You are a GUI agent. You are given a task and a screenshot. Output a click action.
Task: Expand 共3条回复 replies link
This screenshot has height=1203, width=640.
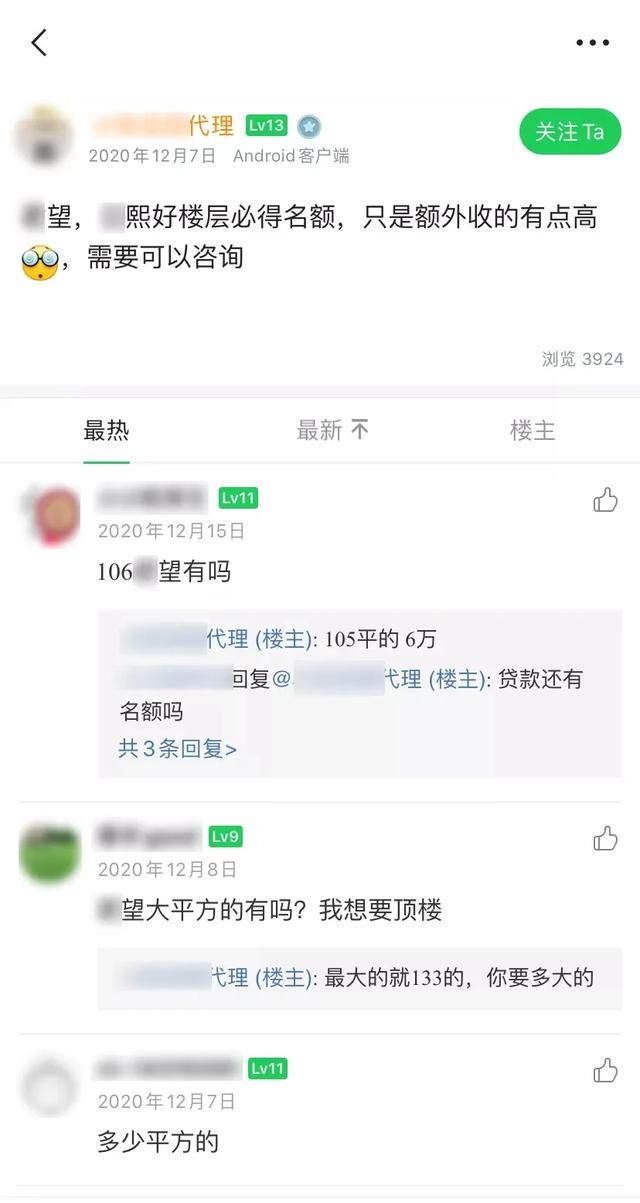pos(177,748)
